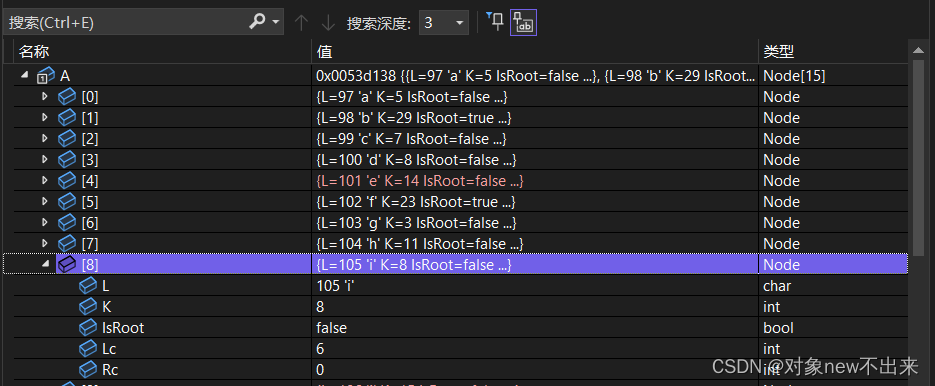Select value L=103 'g' K=3 row
Screen dimensions: 935x386
416,222
